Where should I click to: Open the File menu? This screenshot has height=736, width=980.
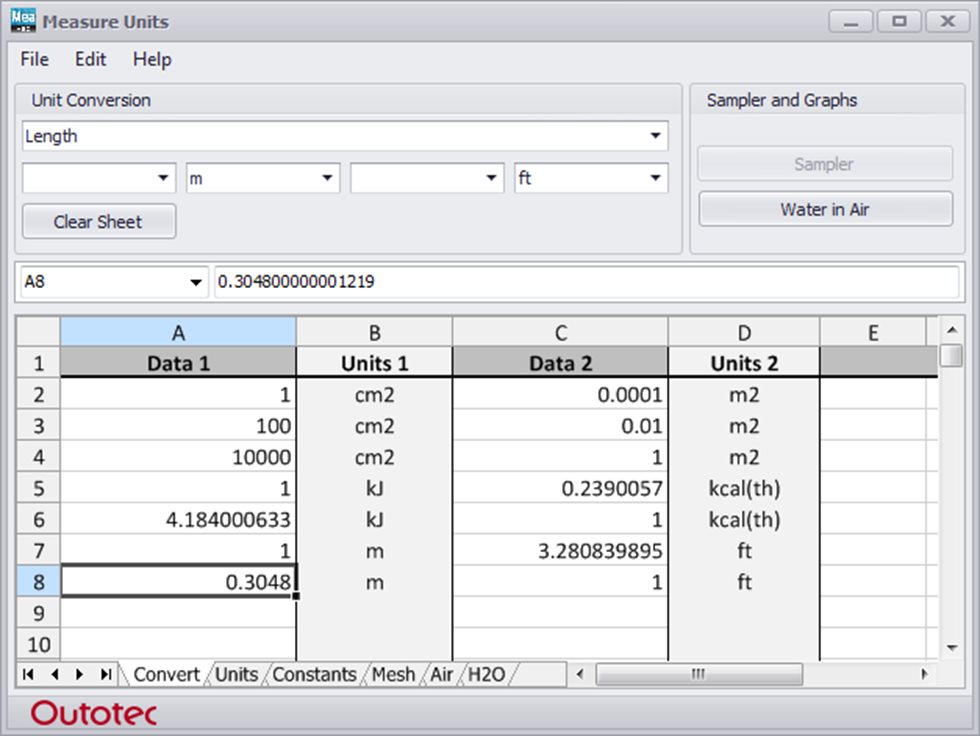click(33, 60)
